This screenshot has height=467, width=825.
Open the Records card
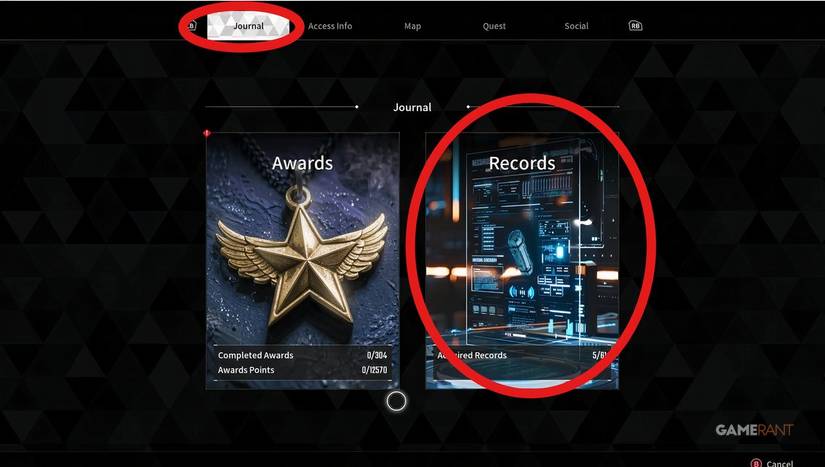point(522,261)
